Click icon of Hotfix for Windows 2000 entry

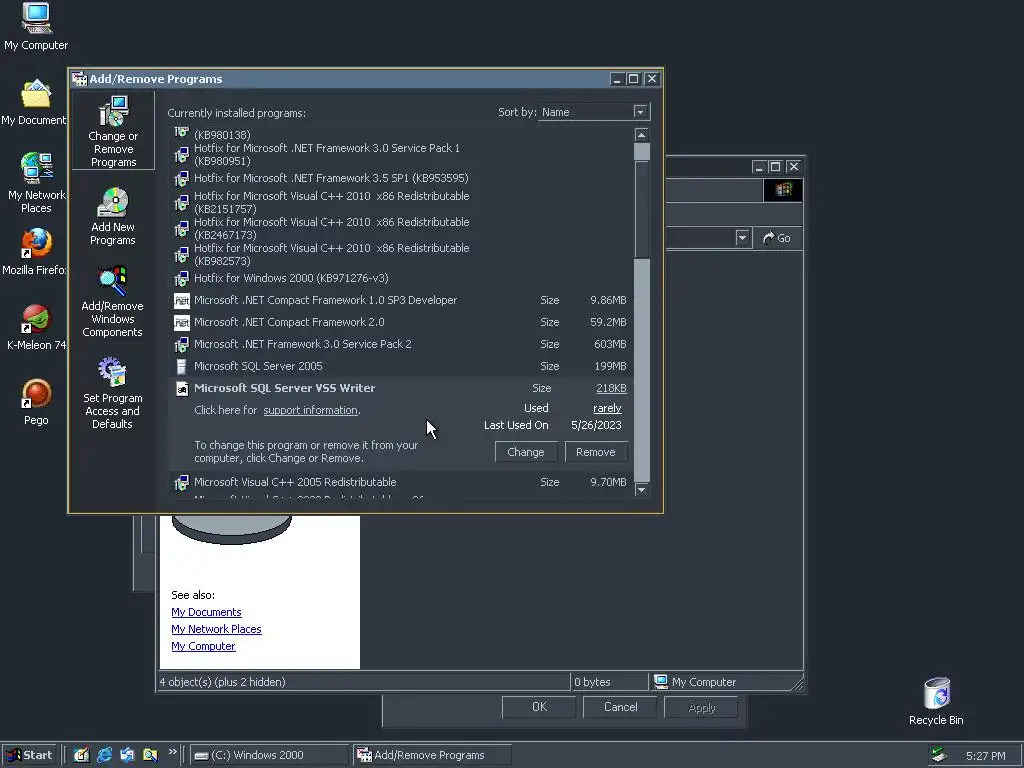pyautogui.click(x=182, y=279)
